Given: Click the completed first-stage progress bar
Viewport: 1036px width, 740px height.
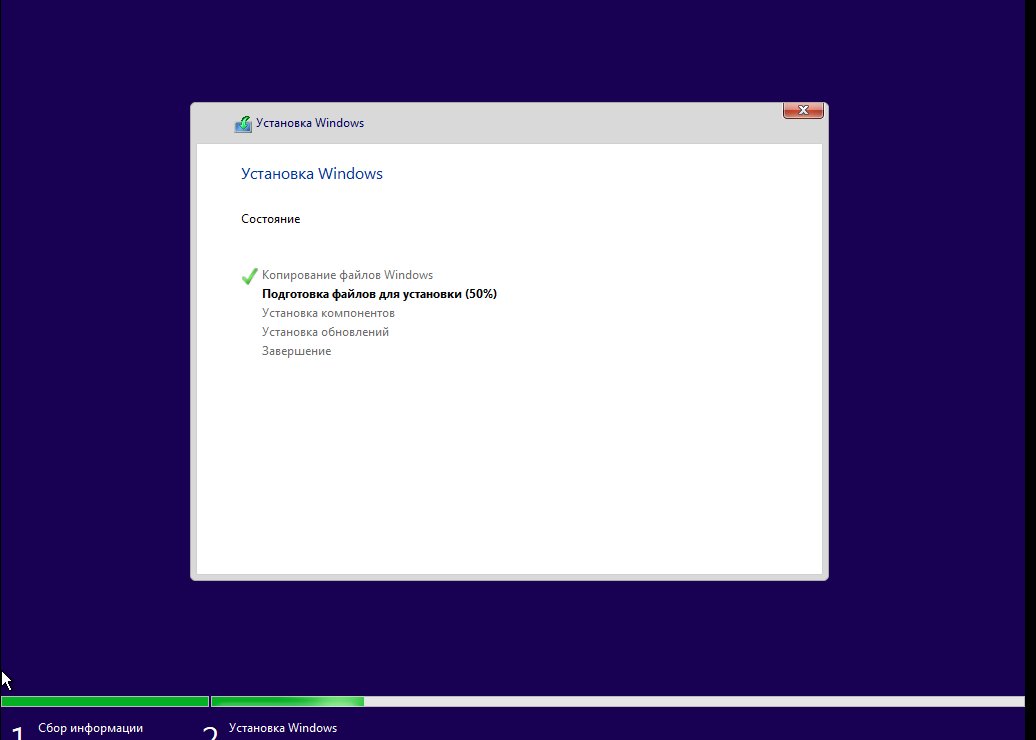Looking at the screenshot, I should pyautogui.click(x=105, y=702).
